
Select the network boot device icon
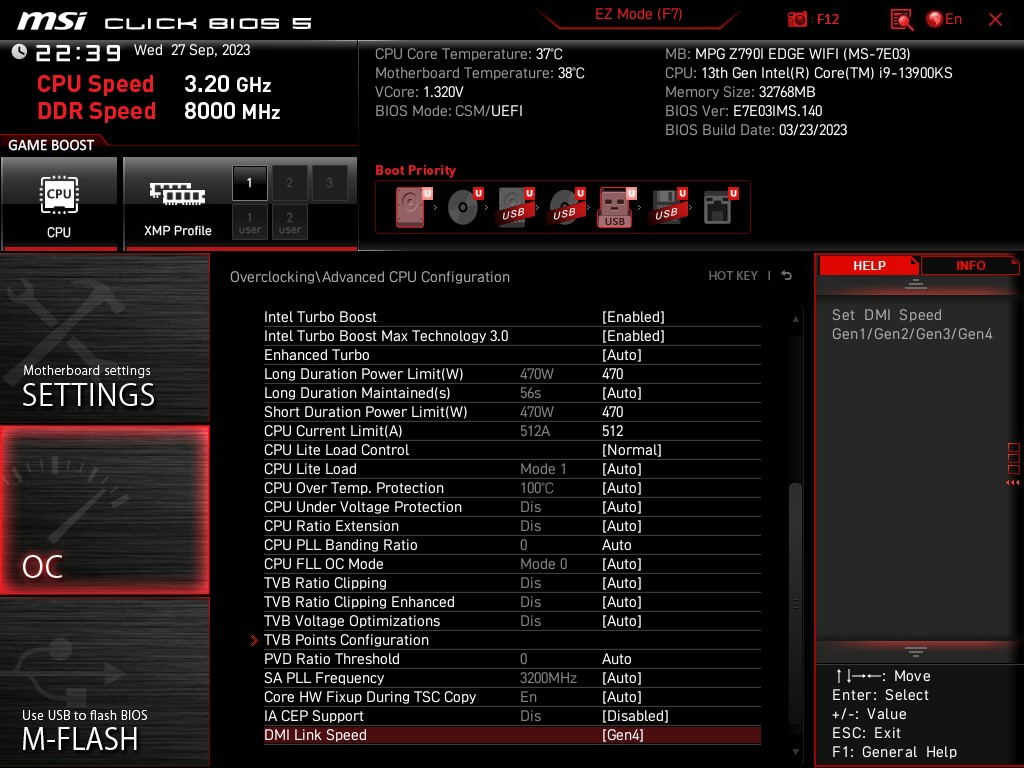[720, 207]
